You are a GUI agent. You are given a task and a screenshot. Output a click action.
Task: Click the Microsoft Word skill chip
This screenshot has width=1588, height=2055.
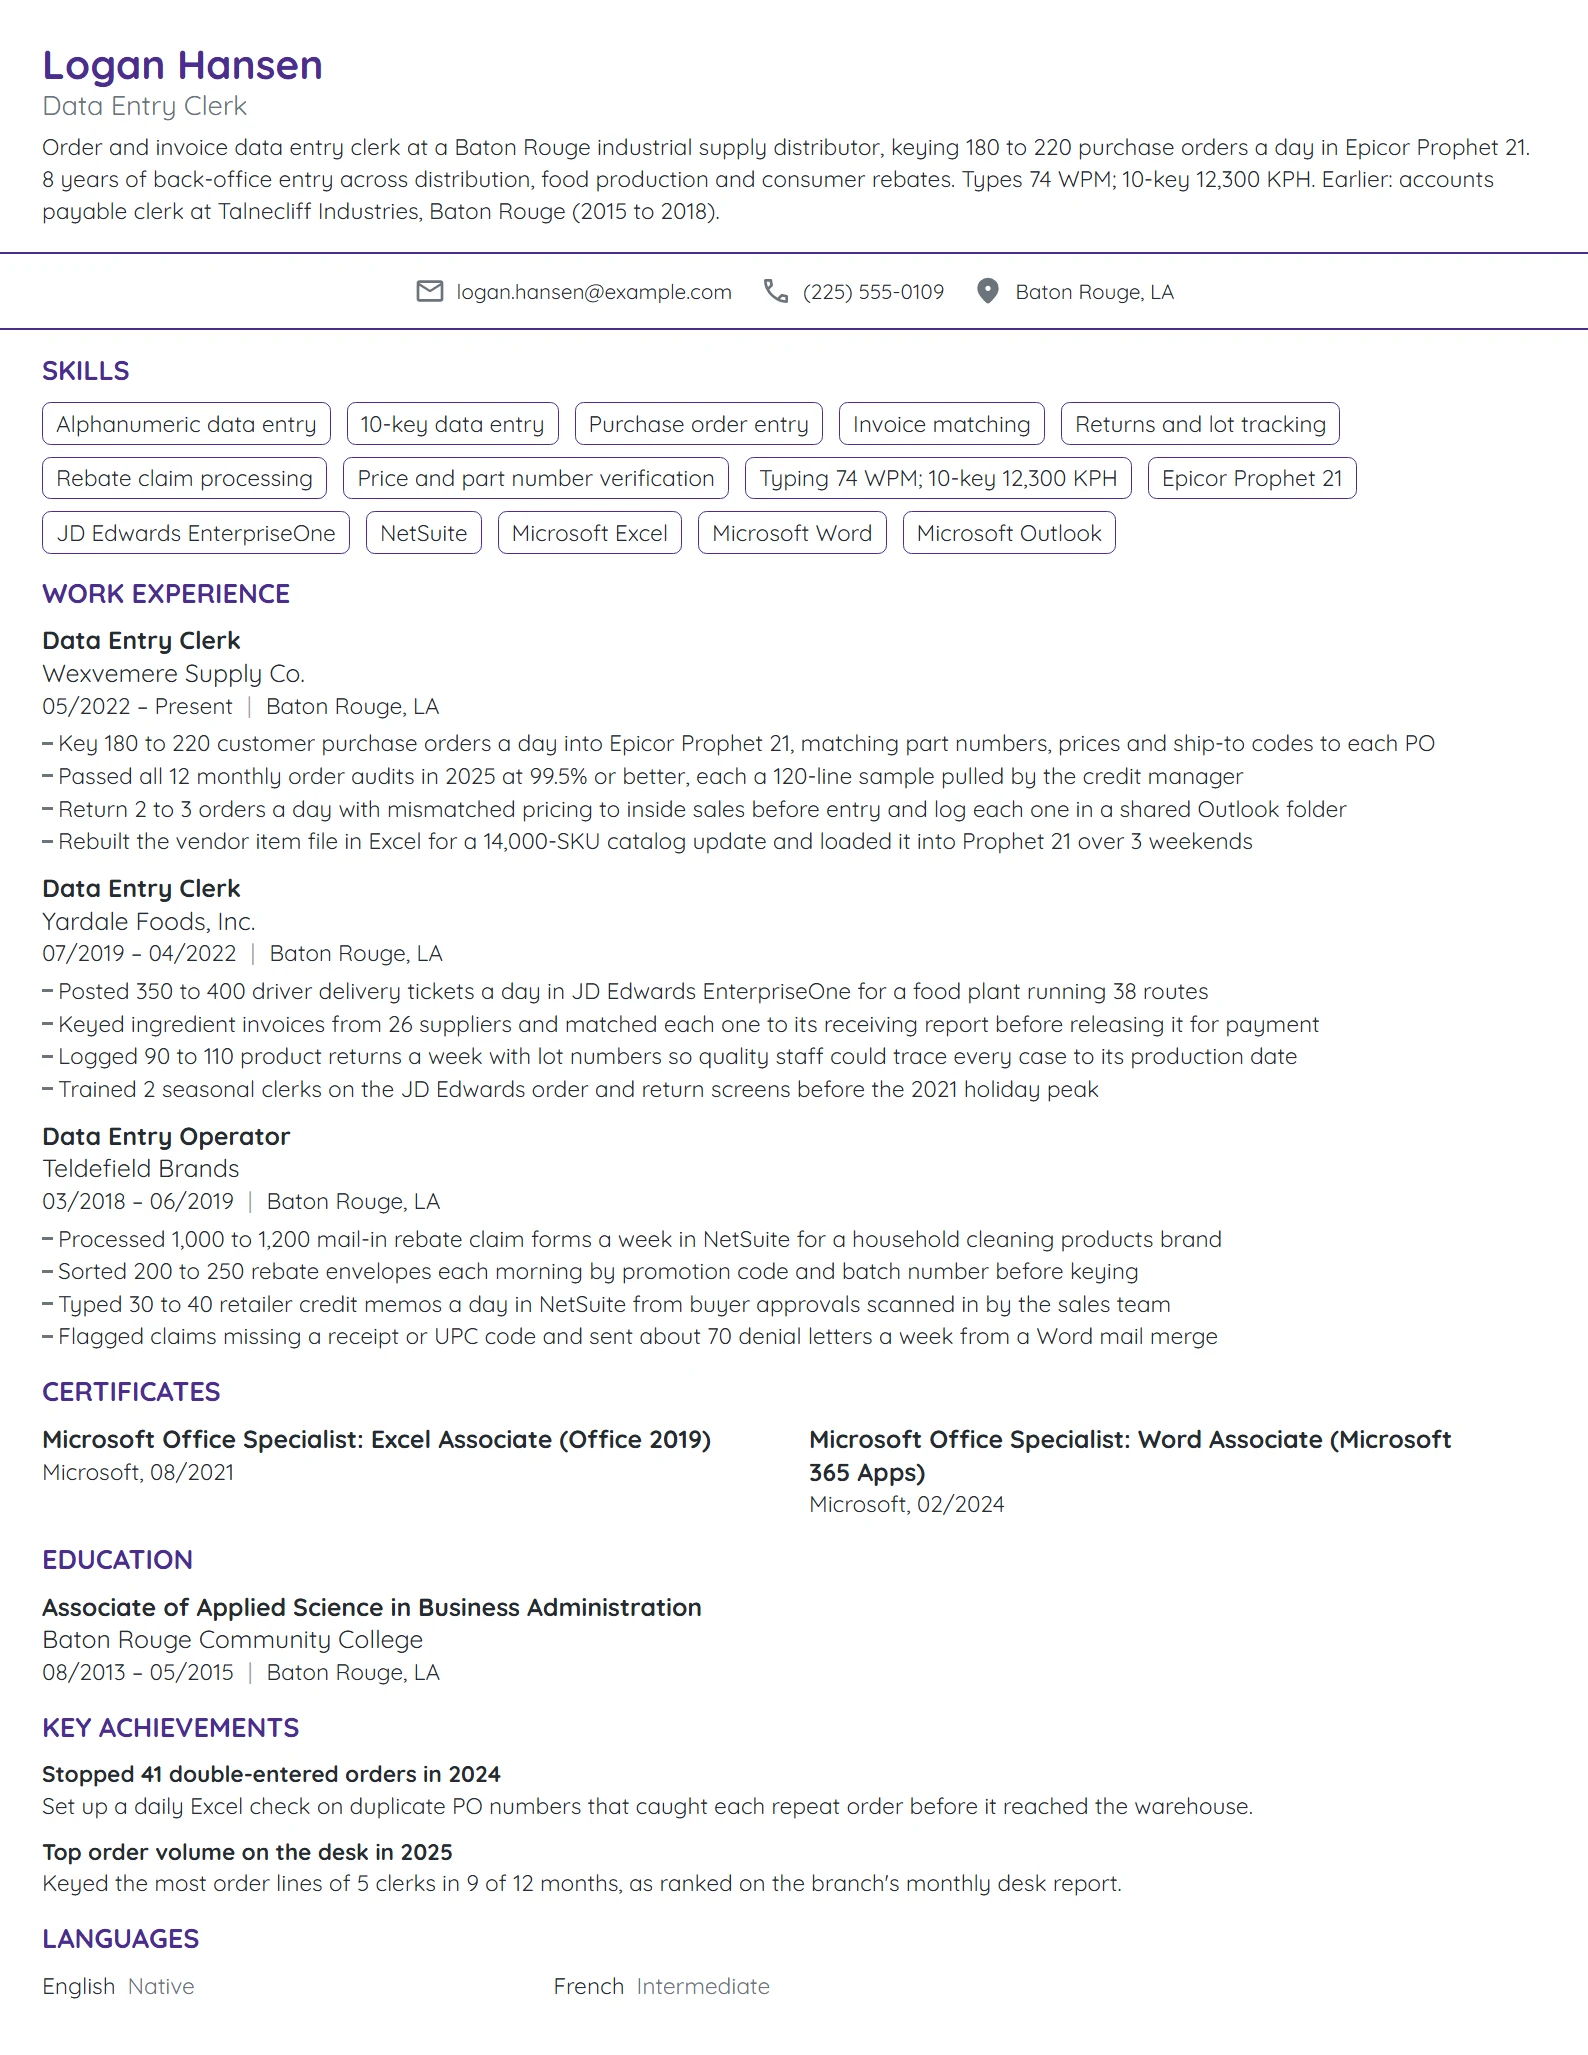[792, 533]
